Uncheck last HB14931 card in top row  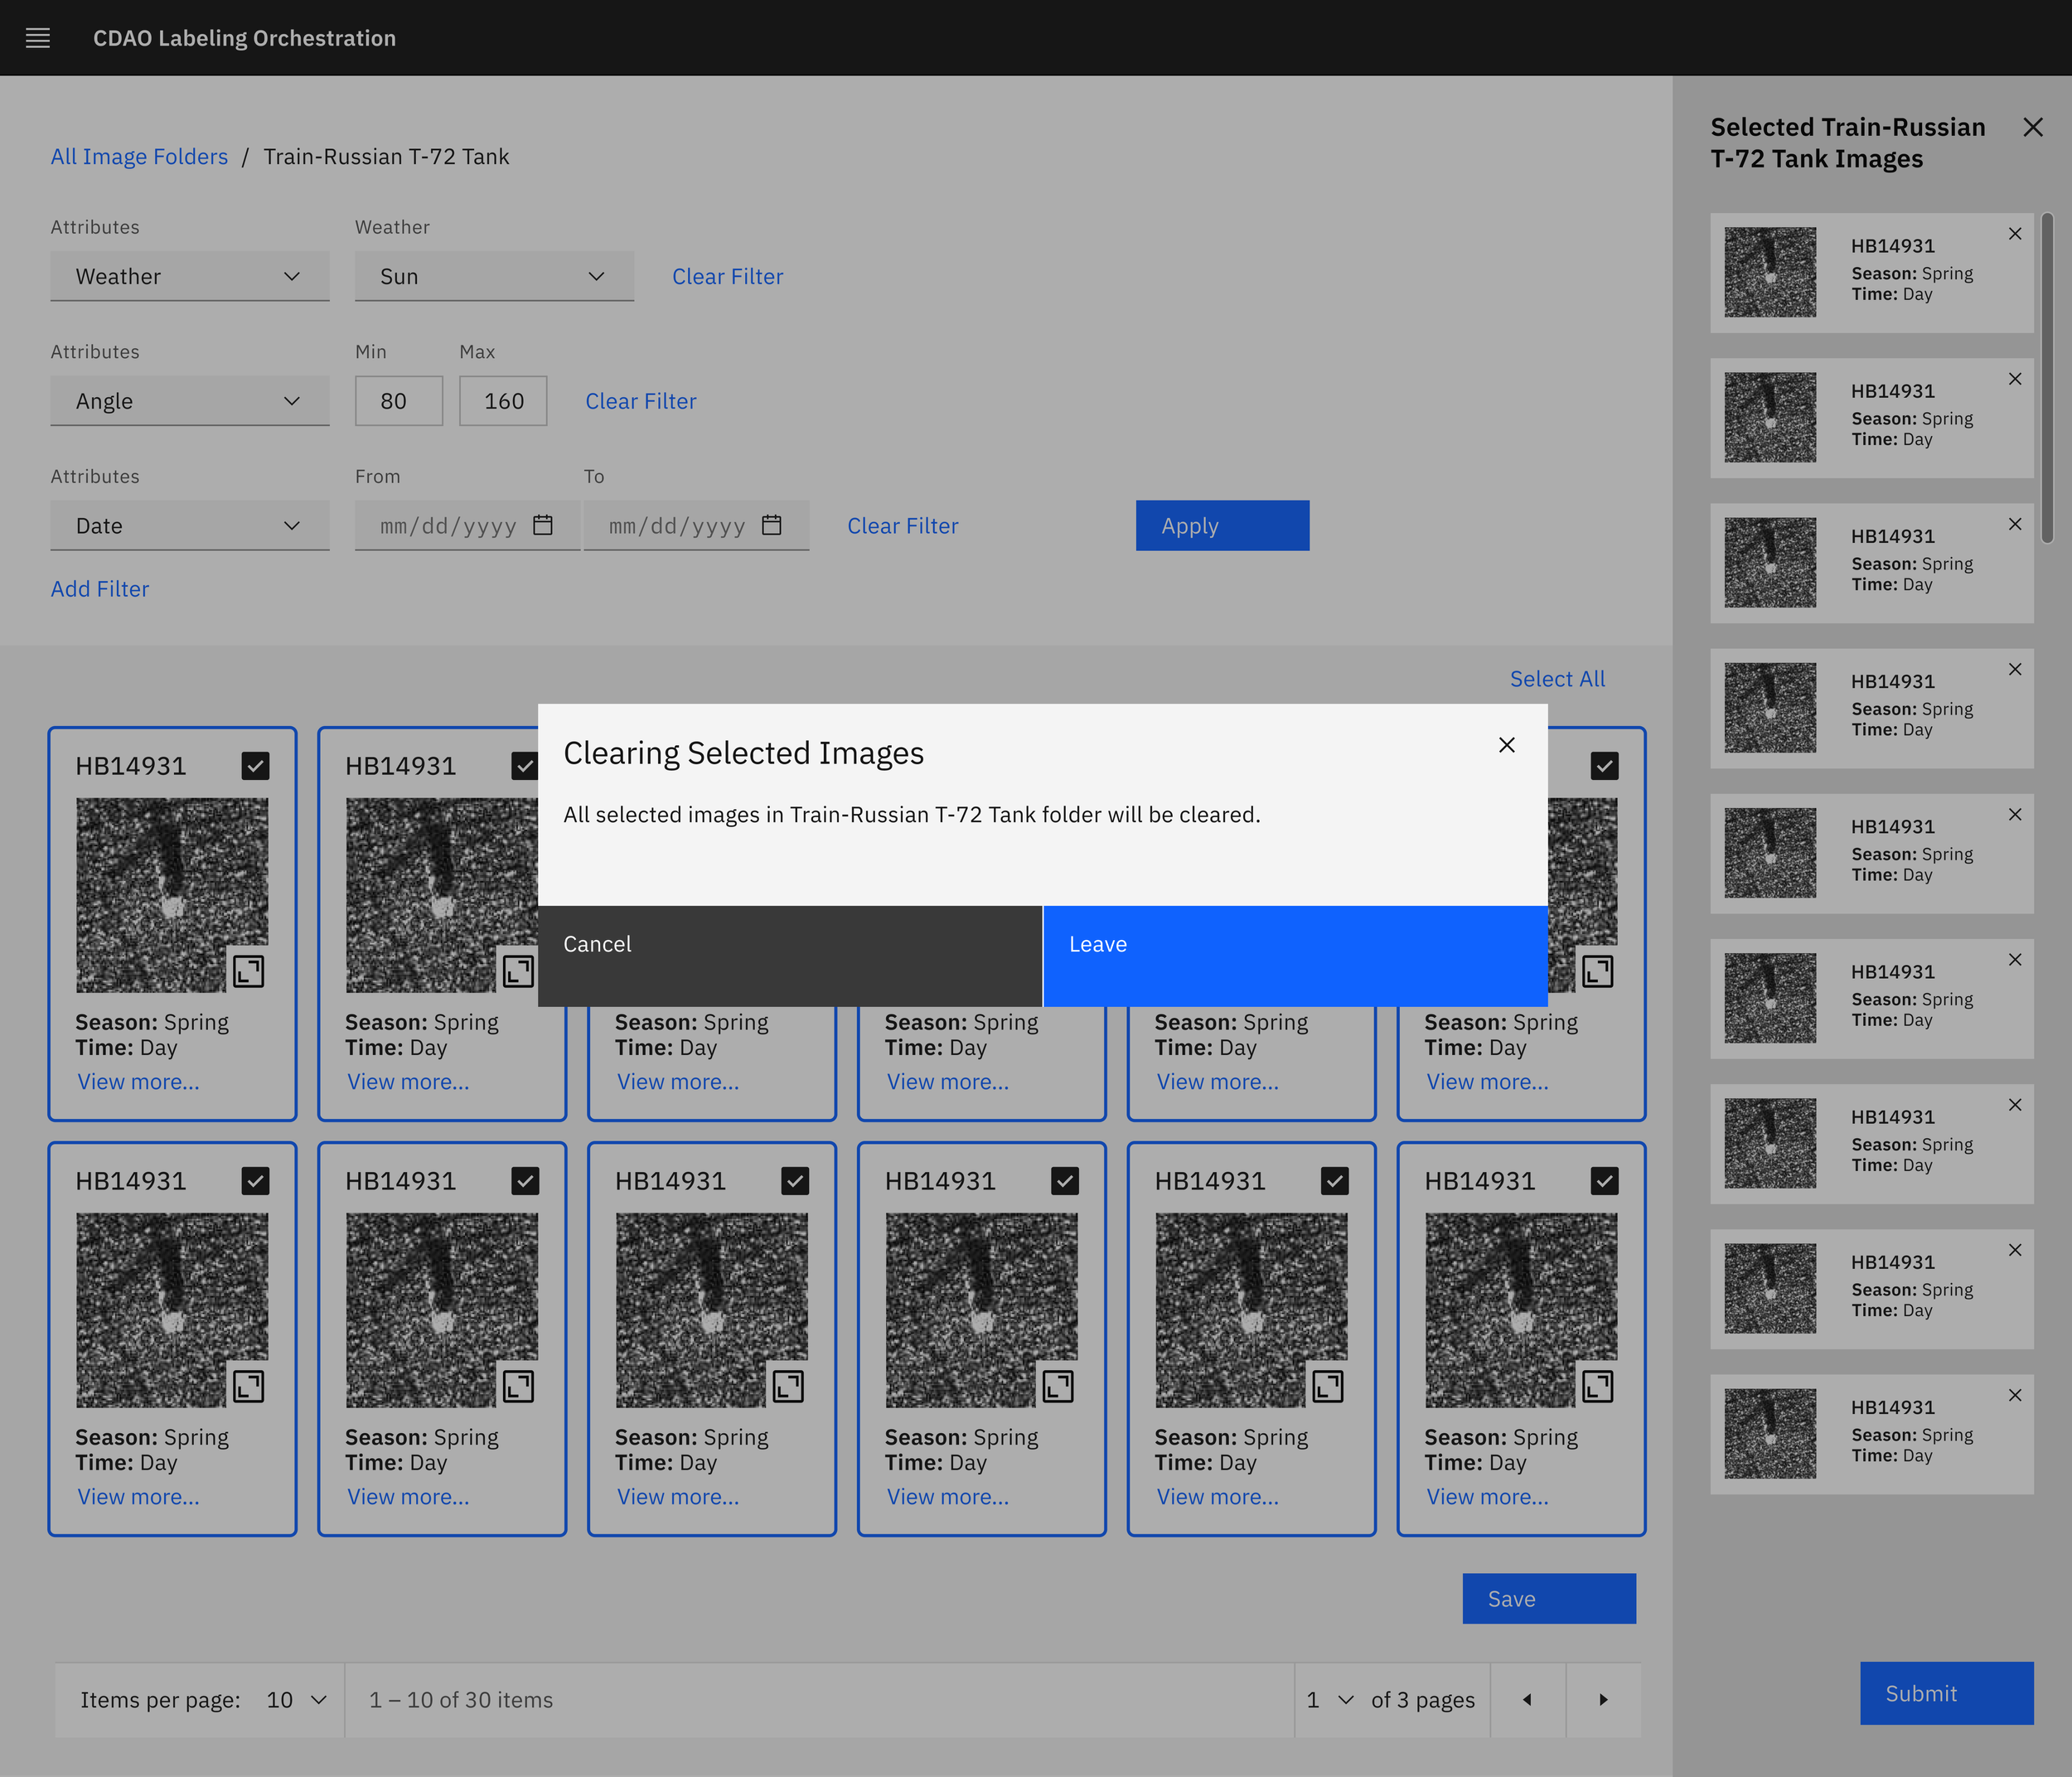(1604, 766)
